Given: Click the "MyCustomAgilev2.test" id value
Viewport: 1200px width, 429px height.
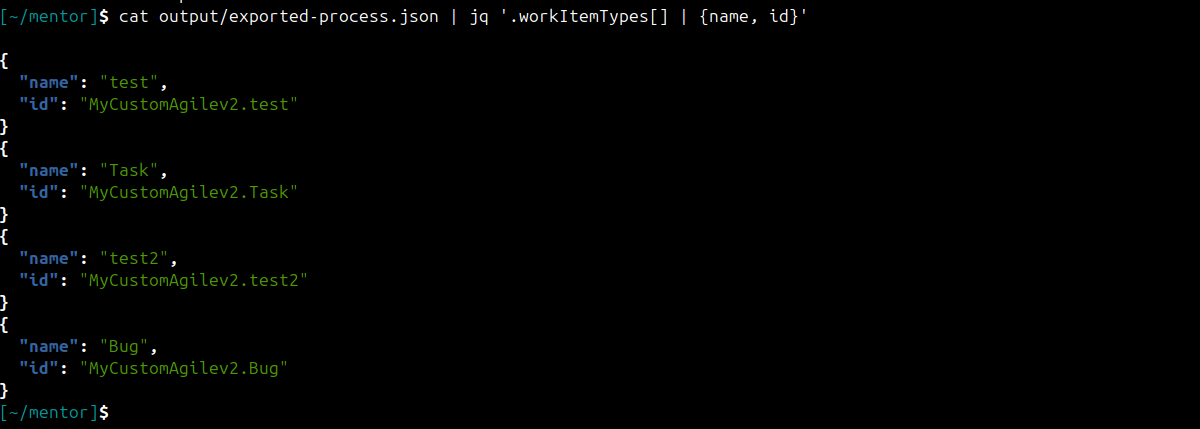Looking at the screenshot, I should 188,104.
